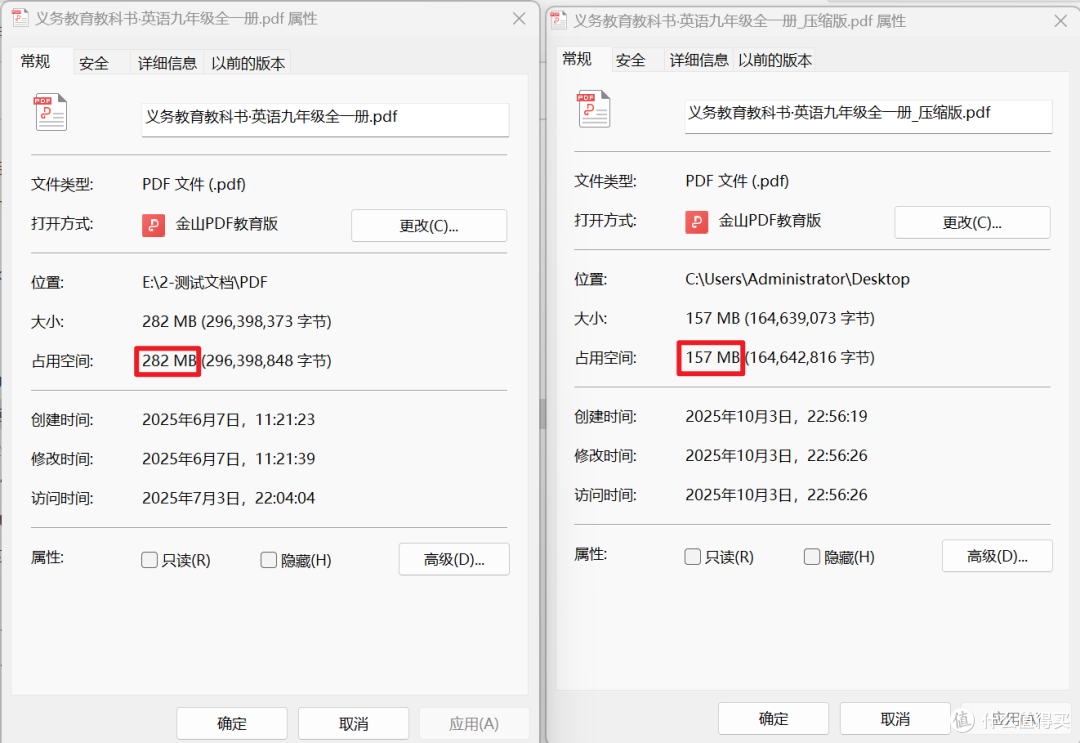Click size-on-disk value 164,642,816 字节
Viewport: 1080px width, 743px height.
809,357
